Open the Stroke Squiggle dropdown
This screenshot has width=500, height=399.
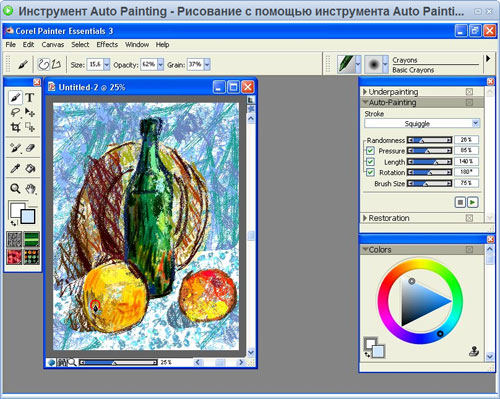point(422,123)
